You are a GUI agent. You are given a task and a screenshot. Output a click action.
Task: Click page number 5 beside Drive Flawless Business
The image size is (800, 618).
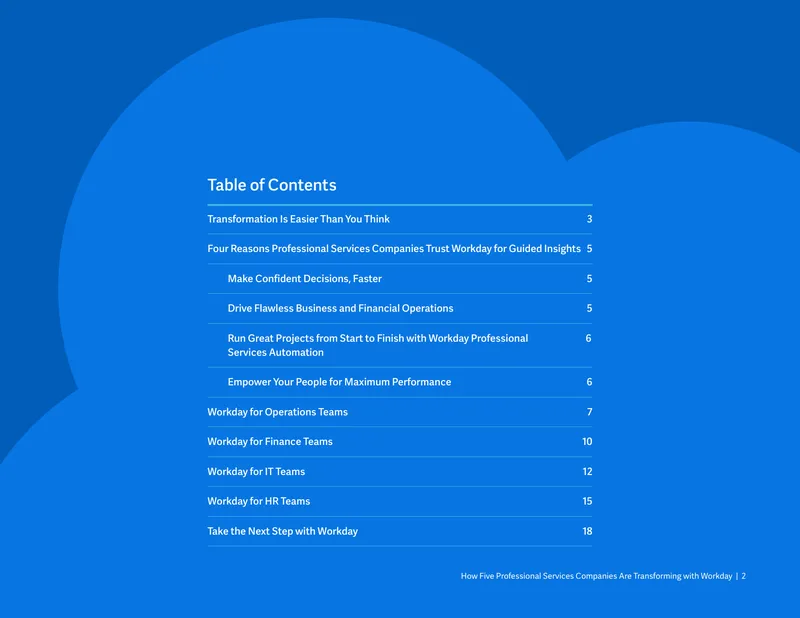(589, 308)
